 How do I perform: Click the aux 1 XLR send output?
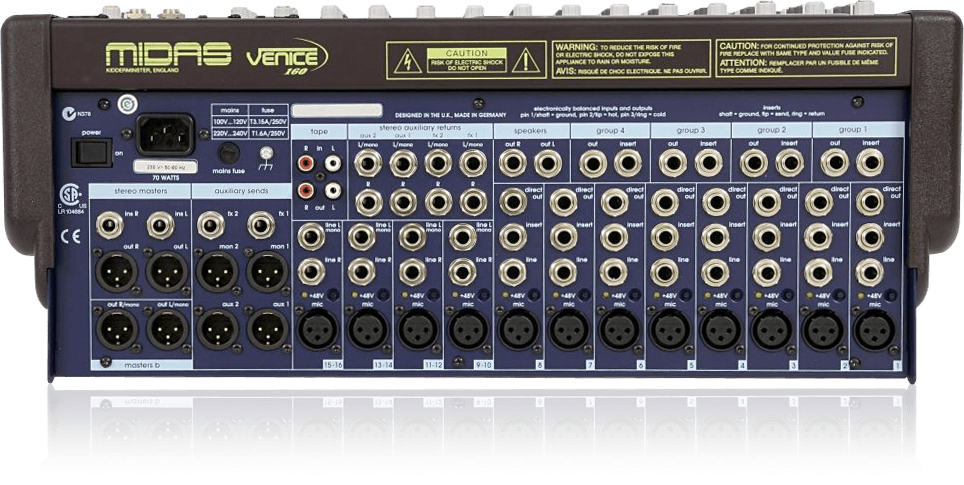click(x=267, y=329)
